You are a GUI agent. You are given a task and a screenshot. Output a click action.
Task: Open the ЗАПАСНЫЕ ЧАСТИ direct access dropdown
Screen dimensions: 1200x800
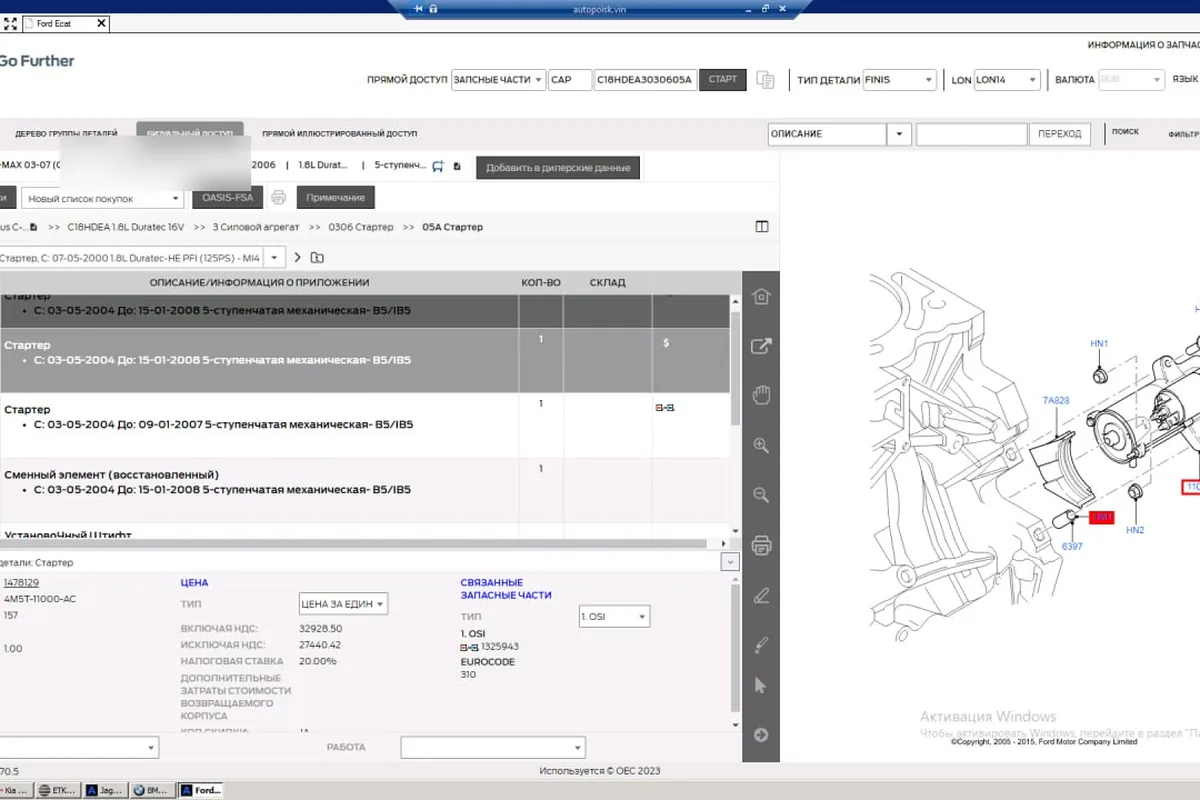coord(498,80)
